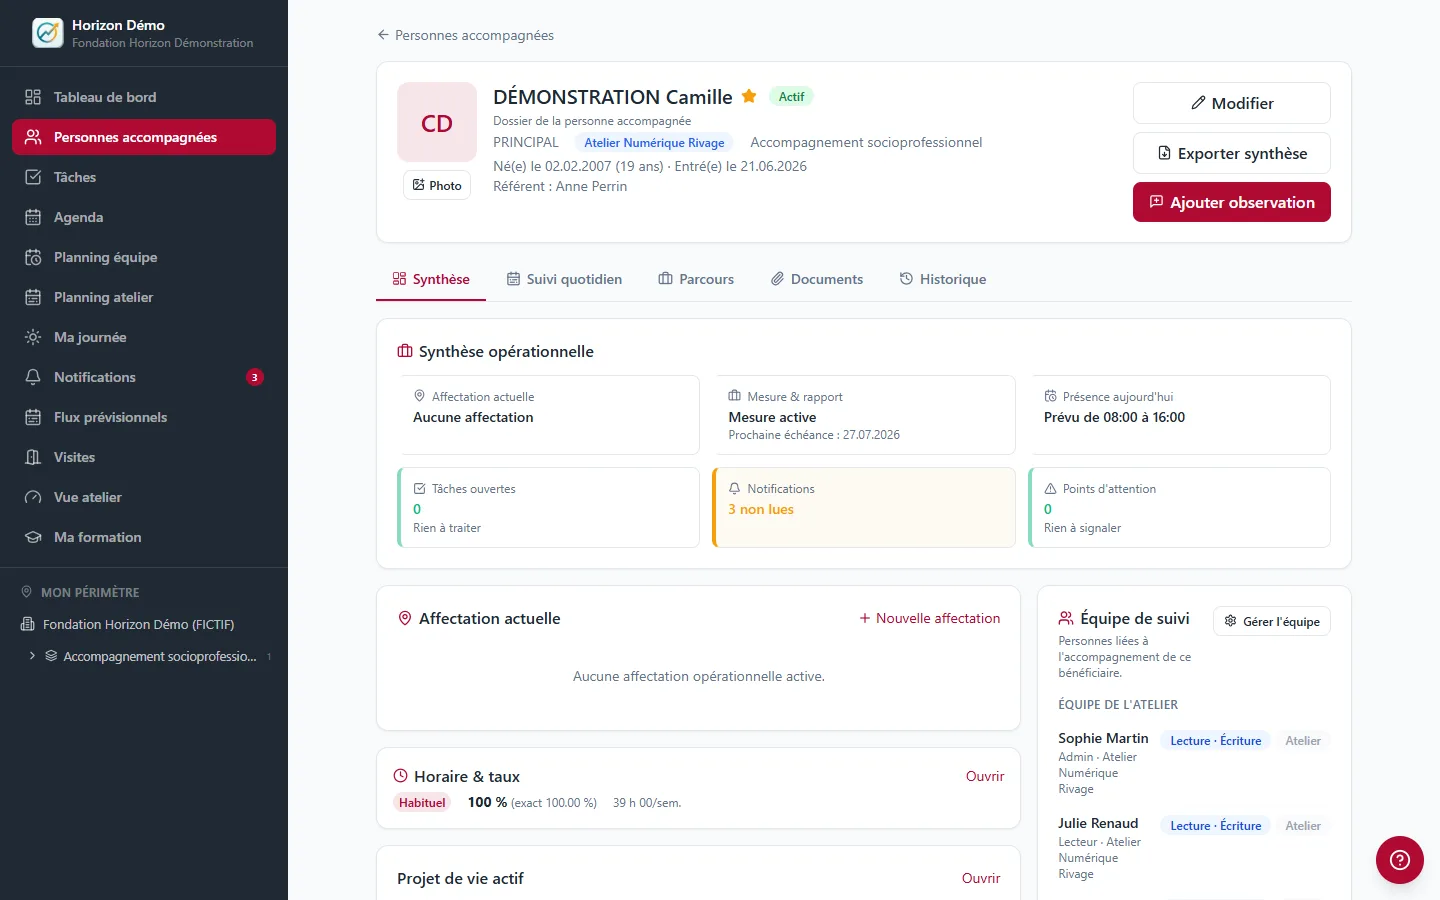This screenshot has height=900, width=1440.
Task: Open the Mesure & rapport card
Action: (864, 415)
